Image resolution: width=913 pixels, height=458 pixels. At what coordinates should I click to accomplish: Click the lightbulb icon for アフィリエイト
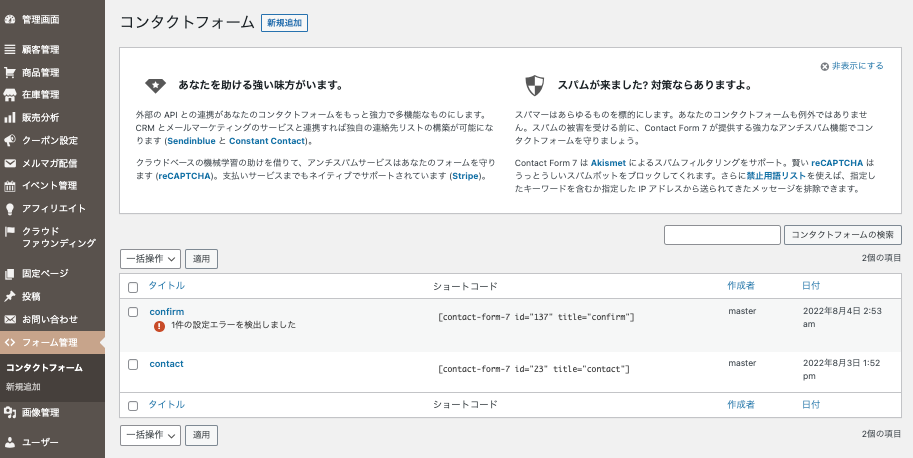point(10,209)
